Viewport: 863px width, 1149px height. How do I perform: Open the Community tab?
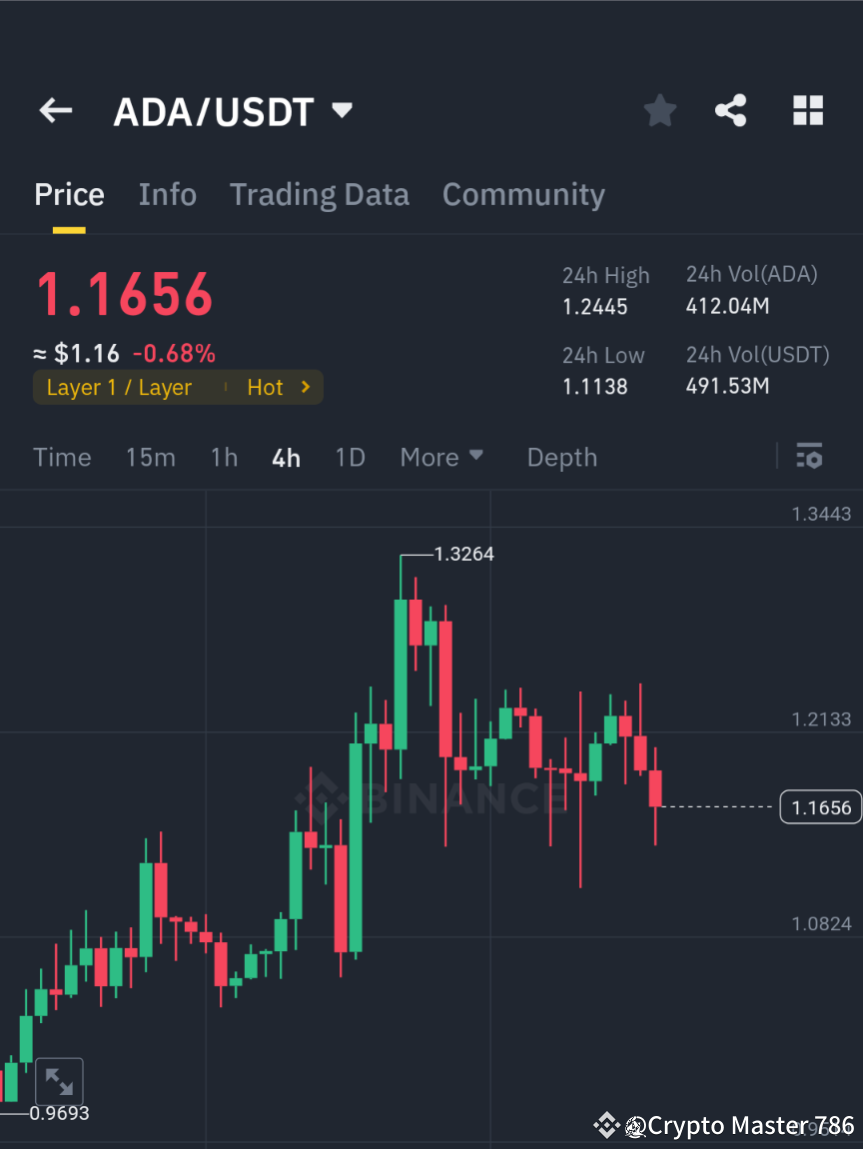[523, 194]
